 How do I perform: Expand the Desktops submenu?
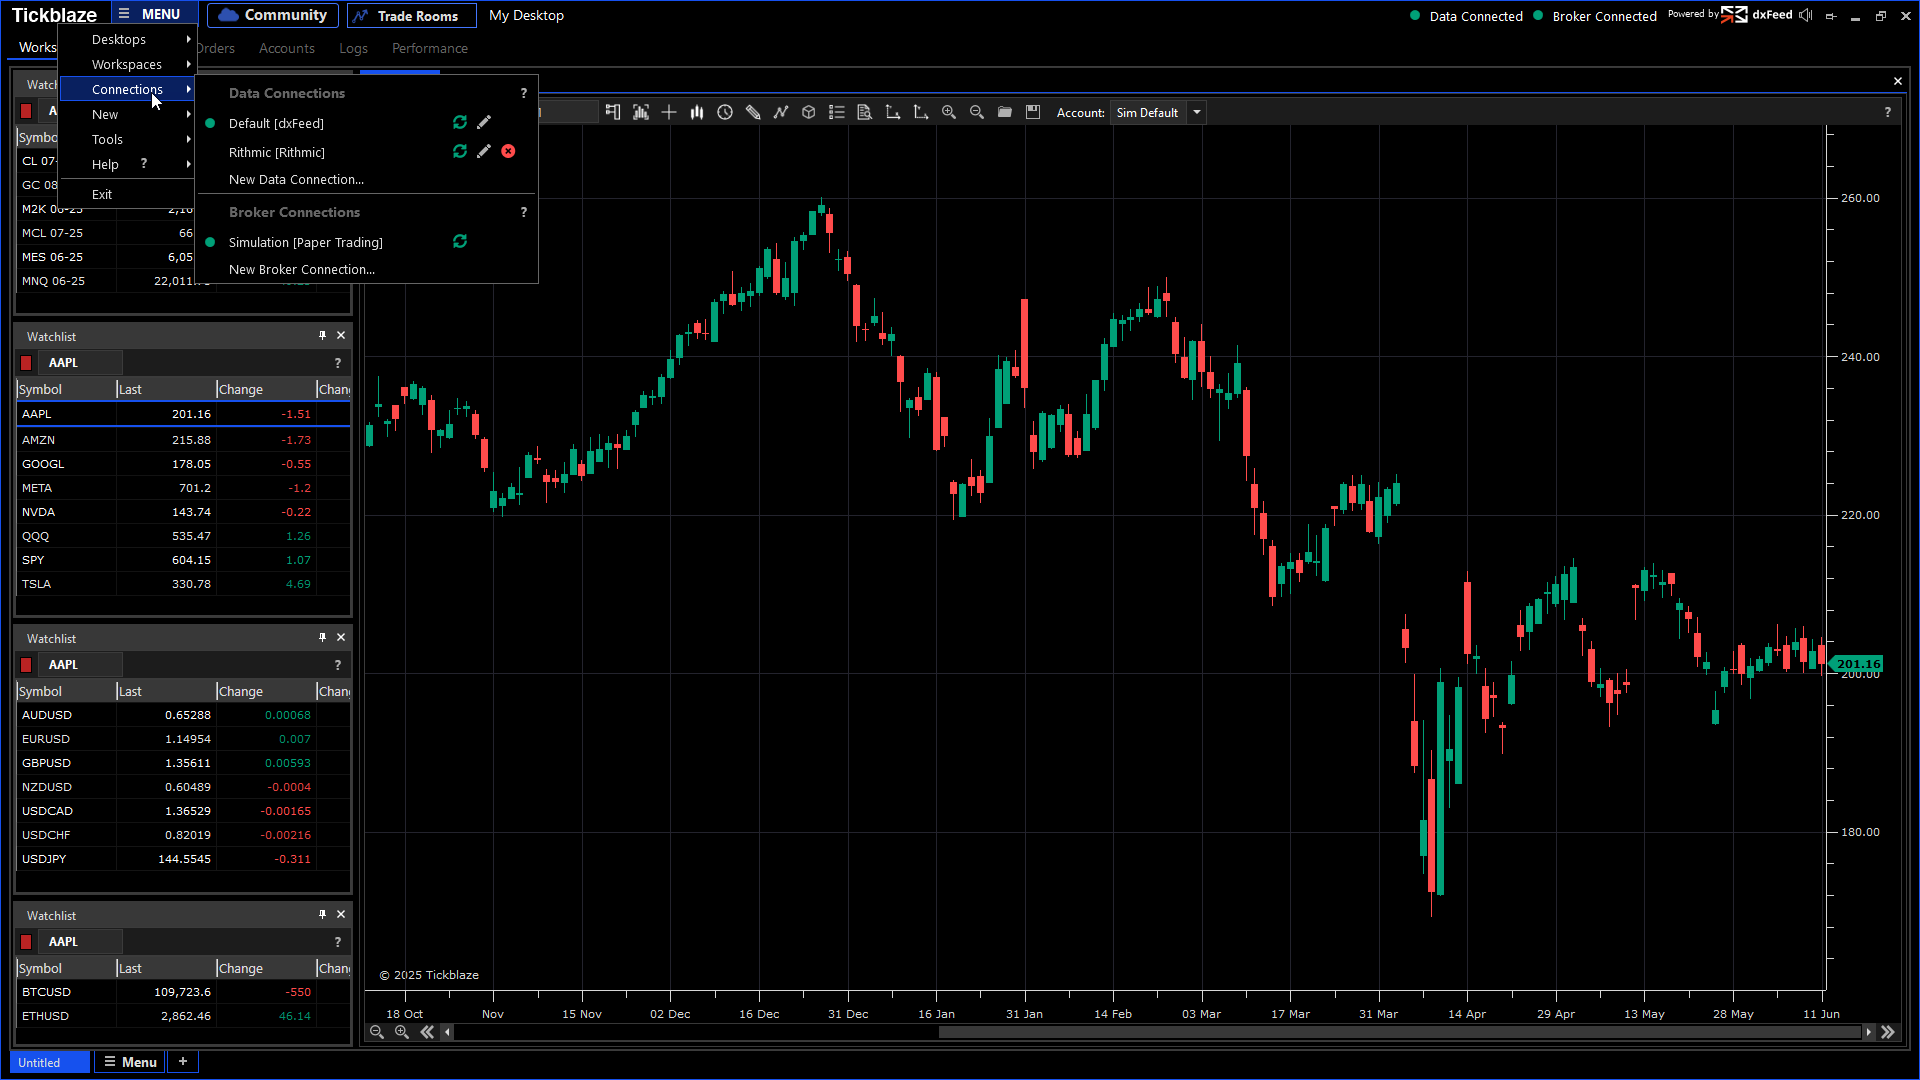(x=127, y=39)
